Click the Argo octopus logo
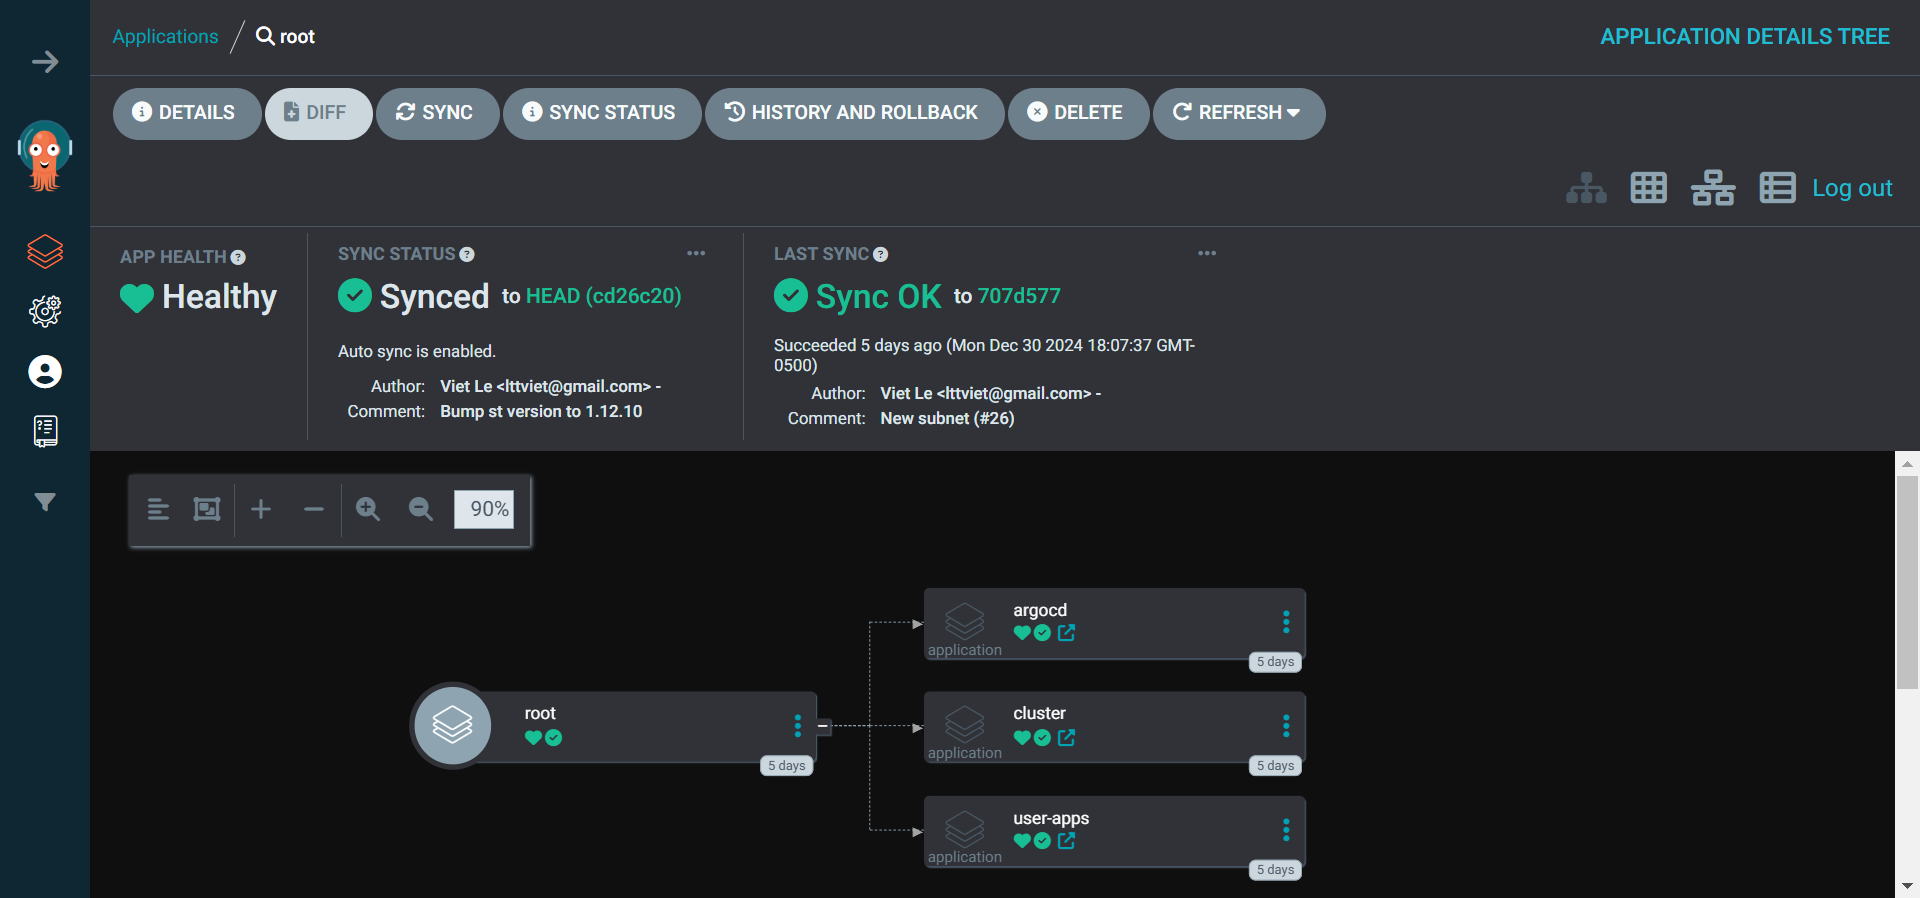Viewport: 1920px width, 898px height. tap(45, 155)
